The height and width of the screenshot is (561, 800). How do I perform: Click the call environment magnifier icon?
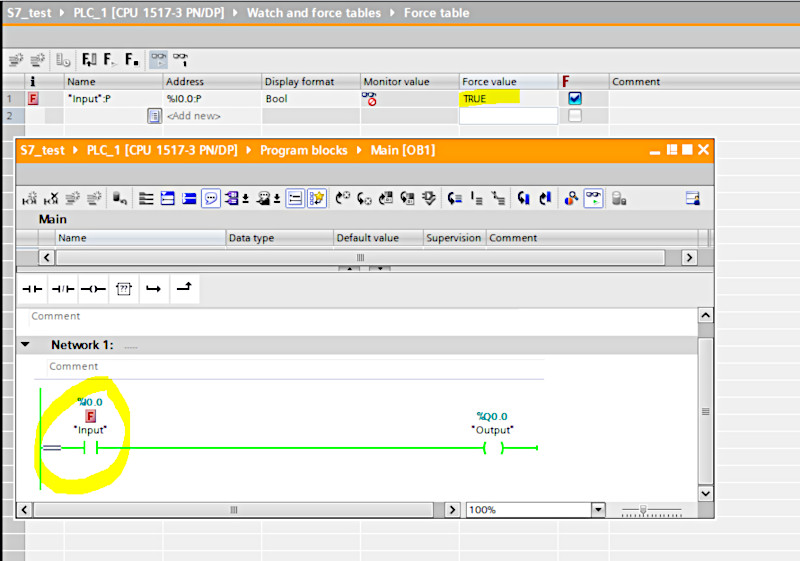571,198
